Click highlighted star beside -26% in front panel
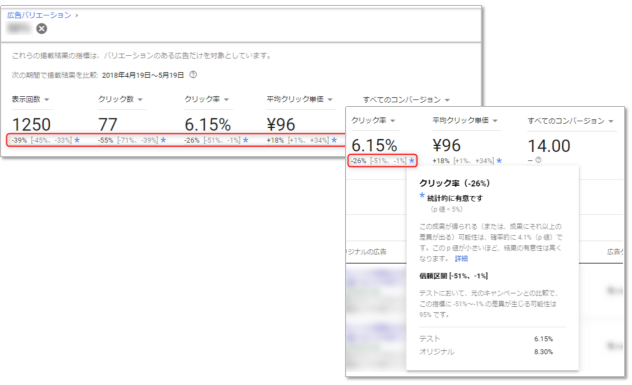This screenshot has width=632, height=385. point(412,160)
